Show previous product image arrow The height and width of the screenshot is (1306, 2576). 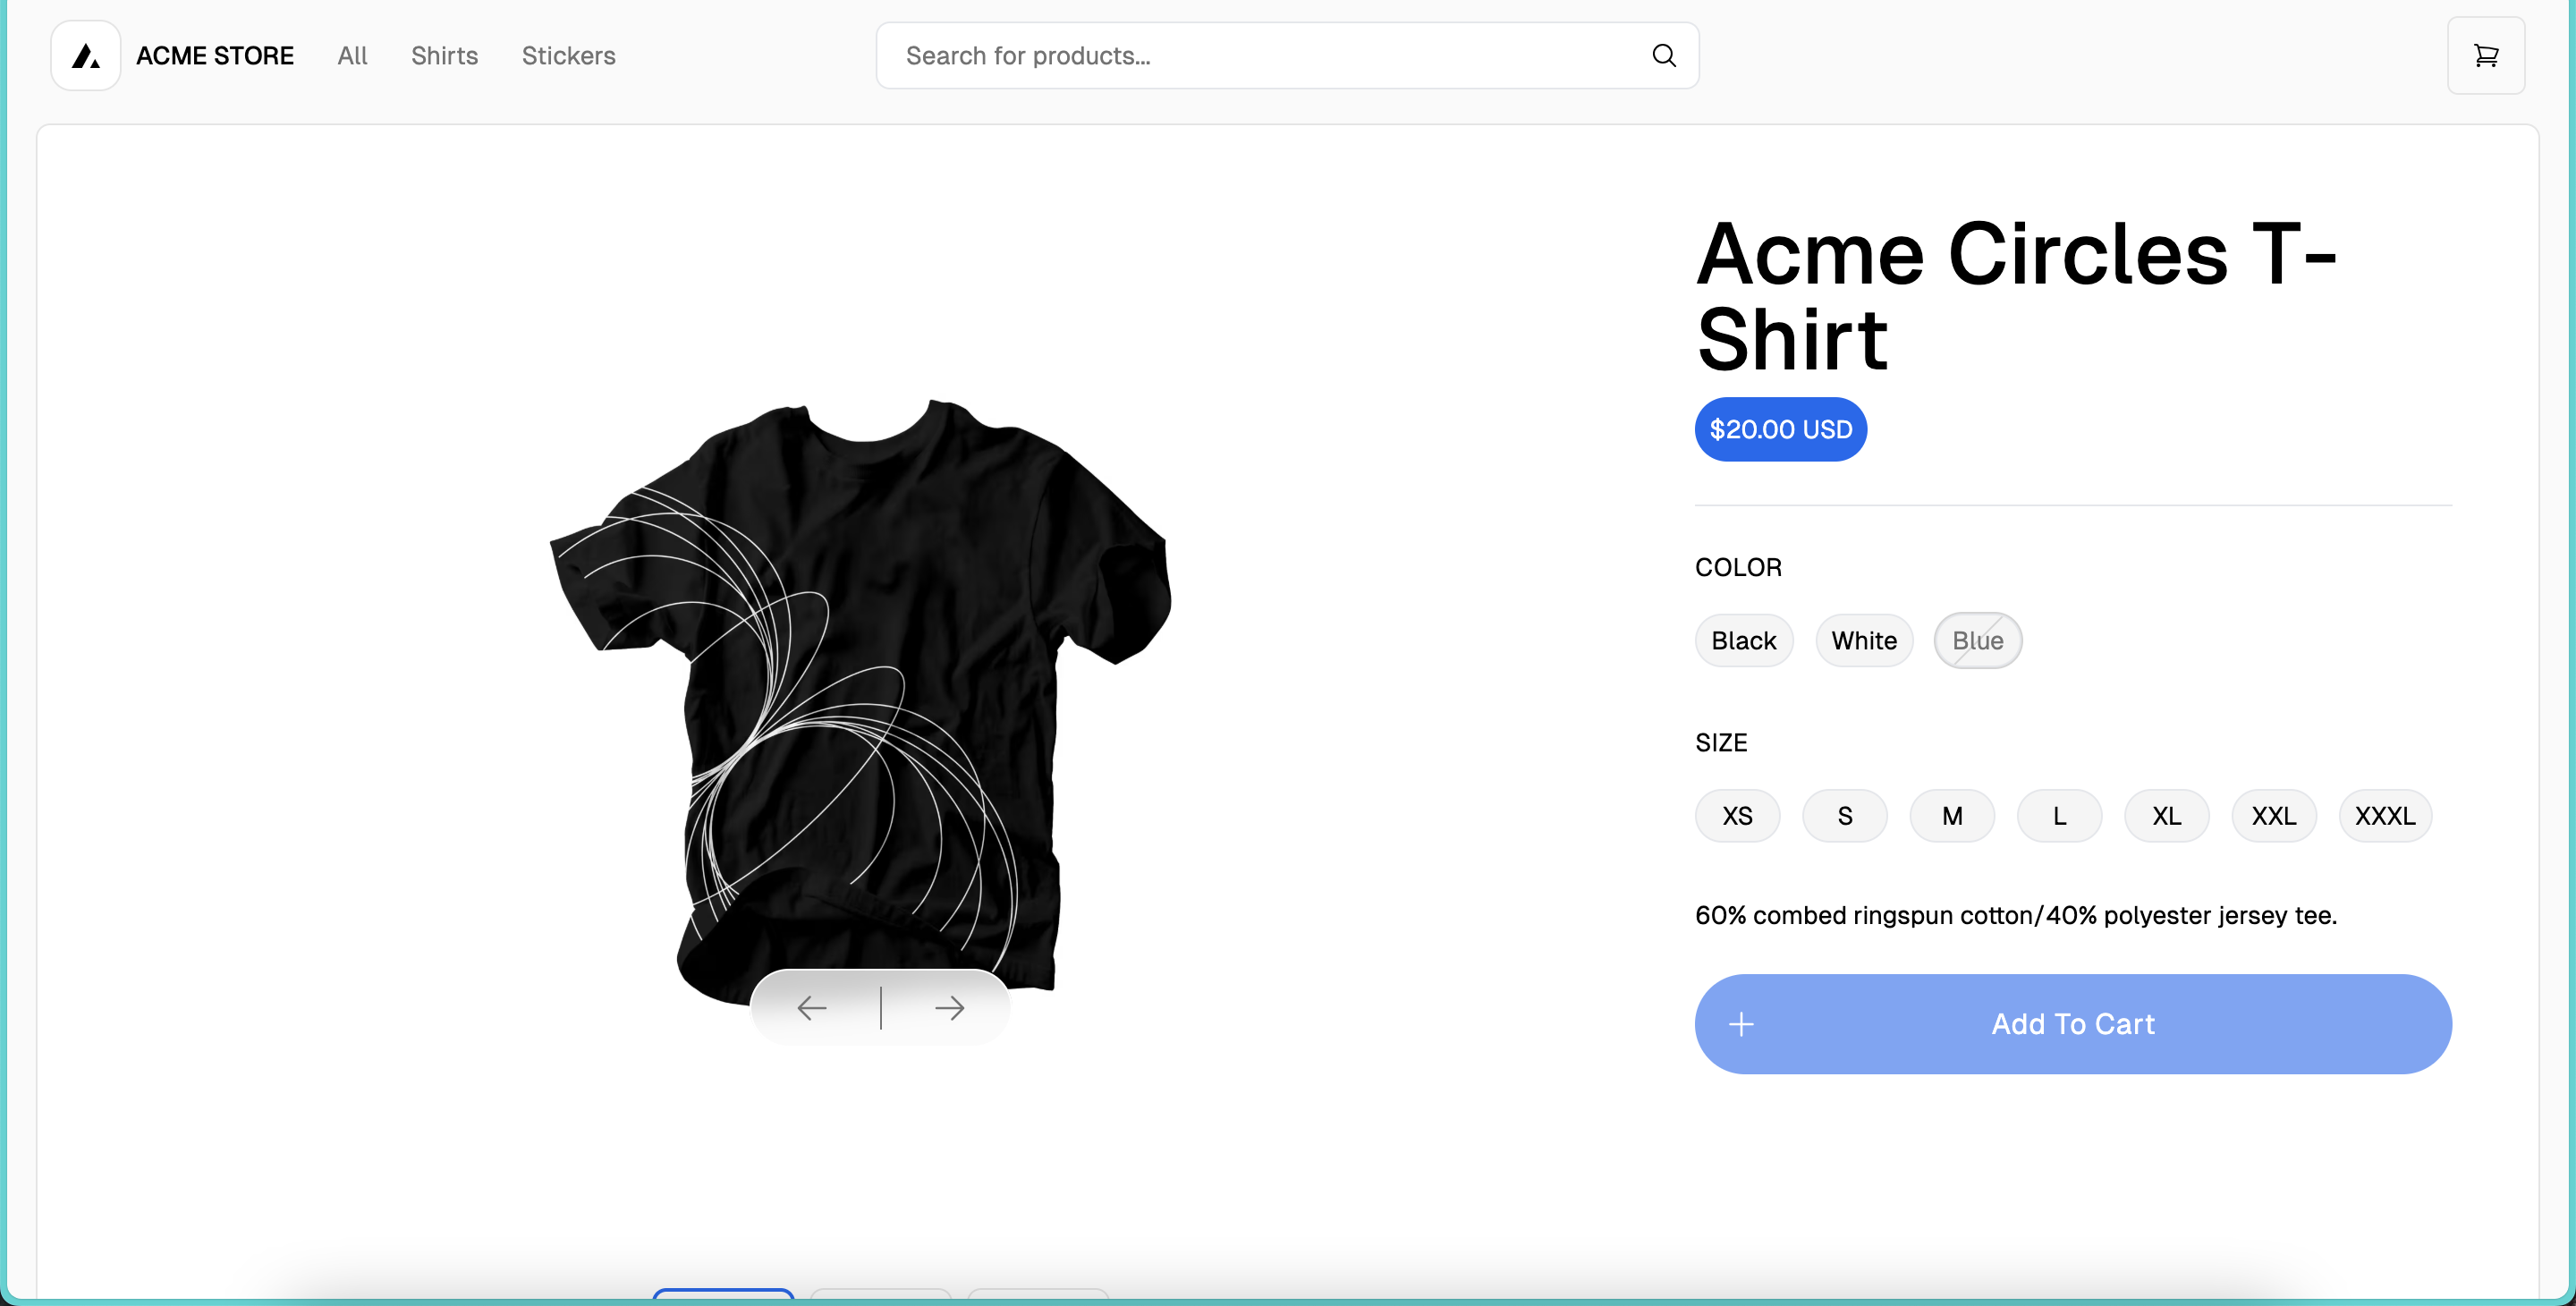(x=812, y=1008)
